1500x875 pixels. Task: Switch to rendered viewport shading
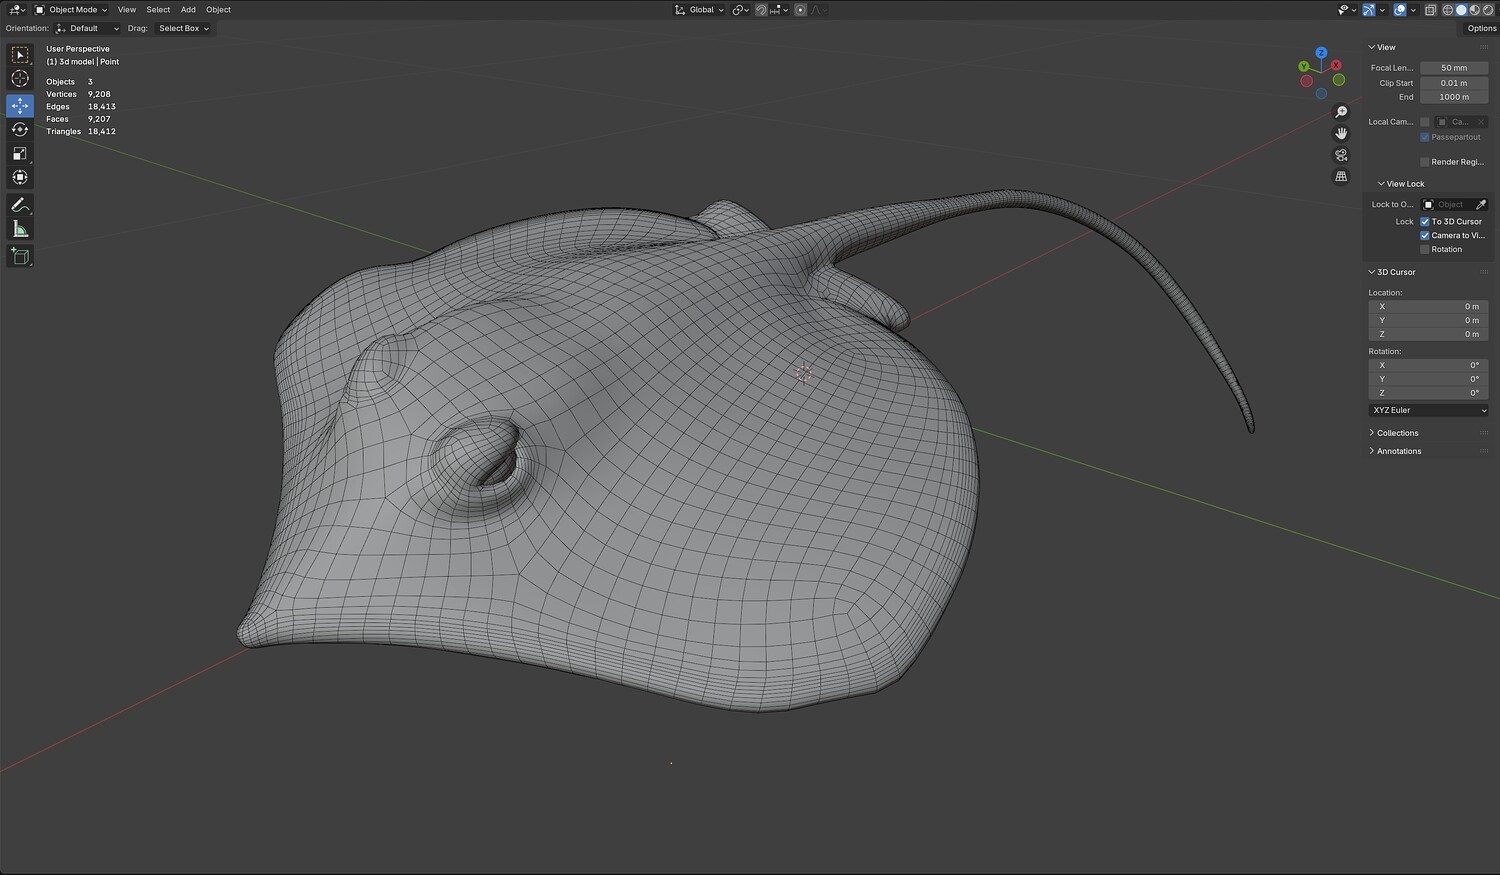coord(1488,10)
